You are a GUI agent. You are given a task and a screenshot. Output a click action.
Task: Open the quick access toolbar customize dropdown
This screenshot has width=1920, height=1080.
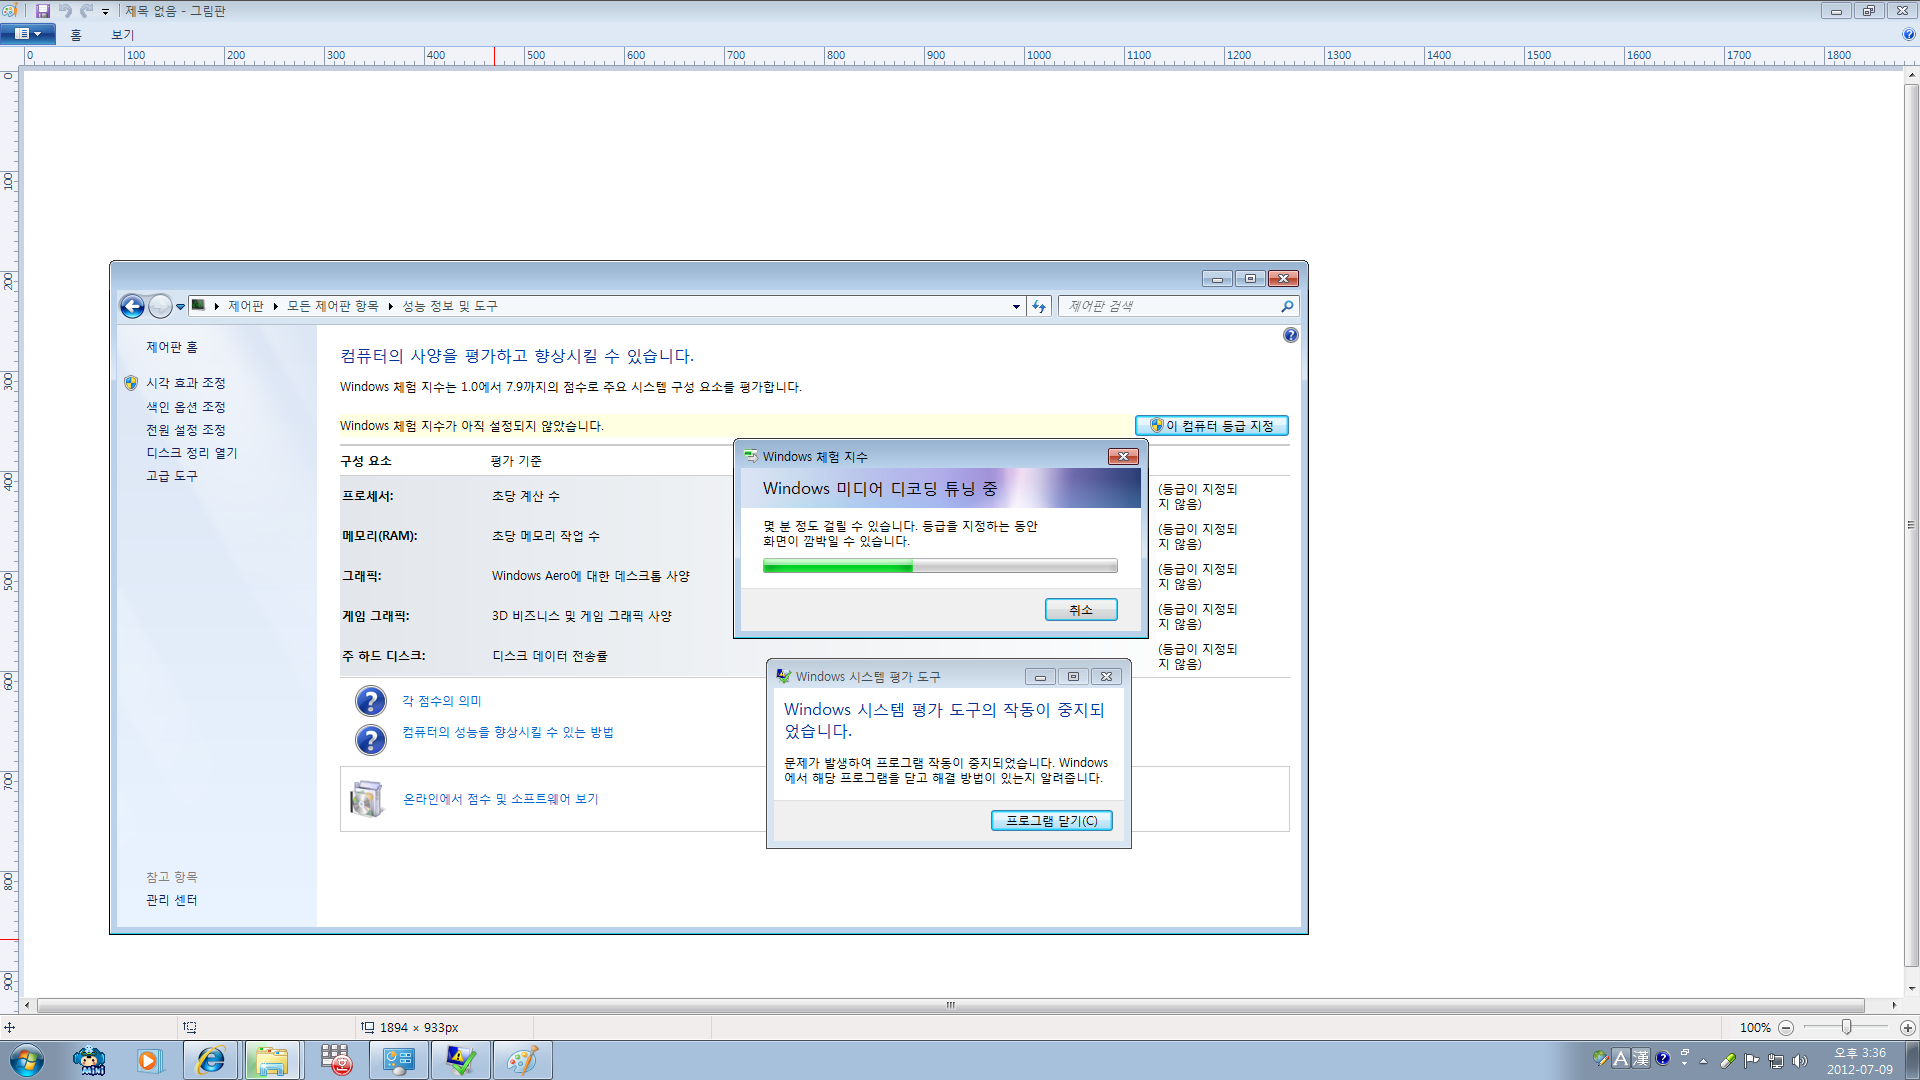pos(105,11)
